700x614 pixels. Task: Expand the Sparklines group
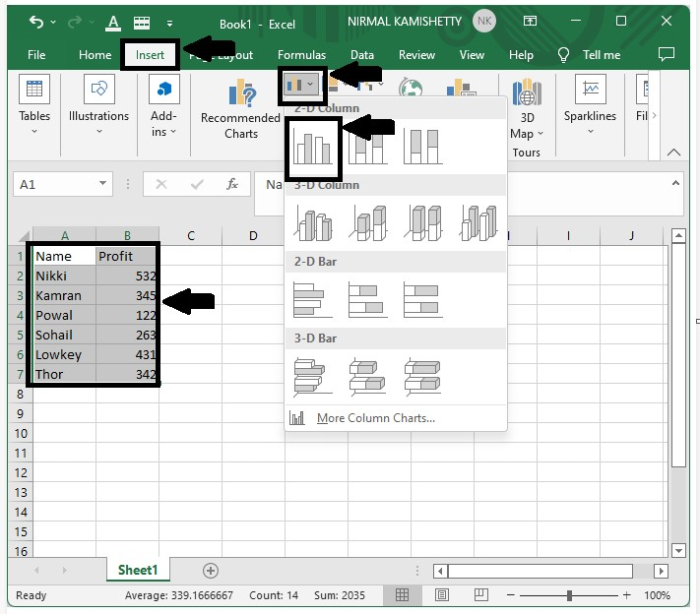(590, 106)
